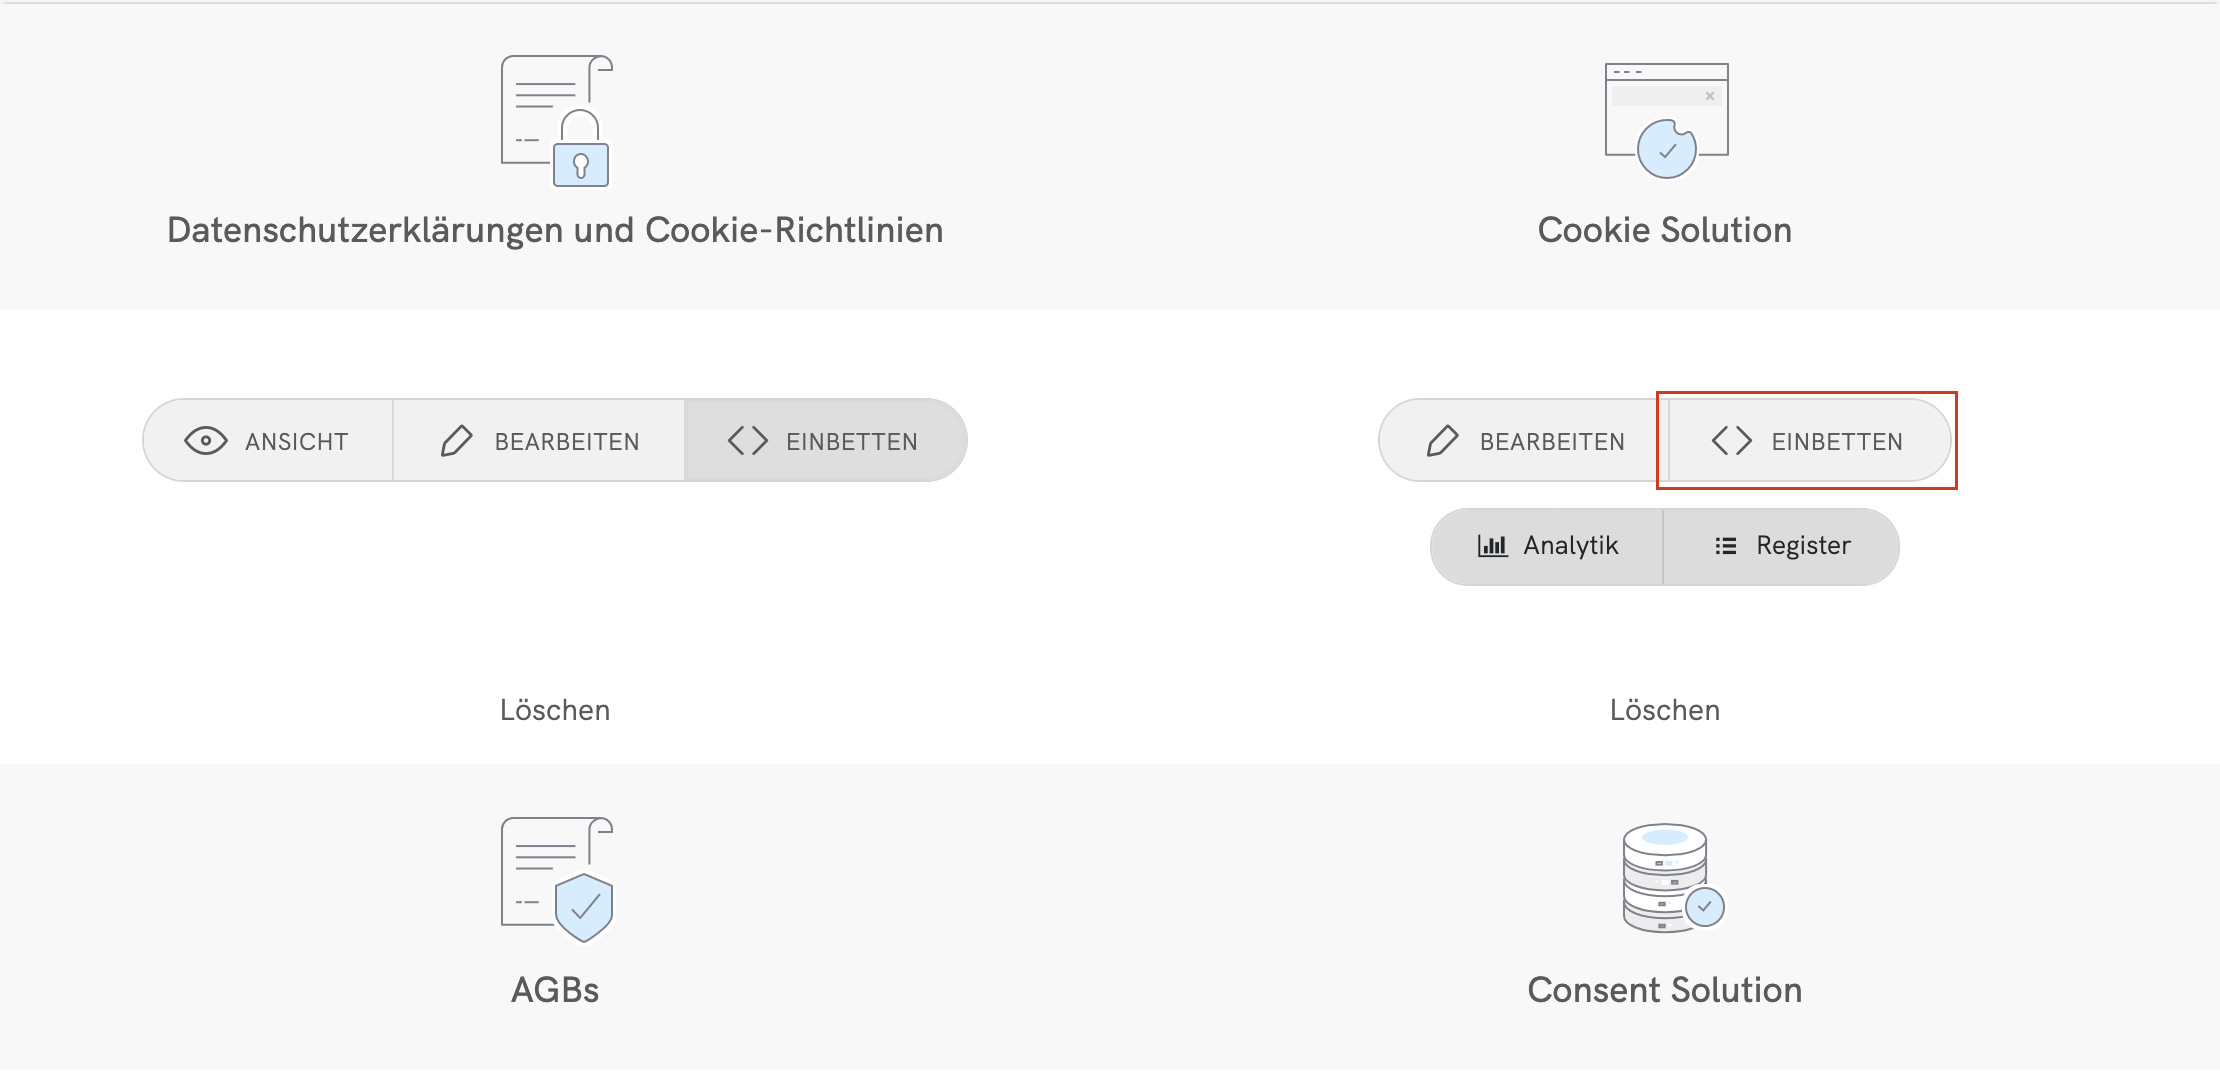The width and height of the screenshot is (2220, 1082).
Task: Click the AGBs document shield icon
Action: [556, 880]
